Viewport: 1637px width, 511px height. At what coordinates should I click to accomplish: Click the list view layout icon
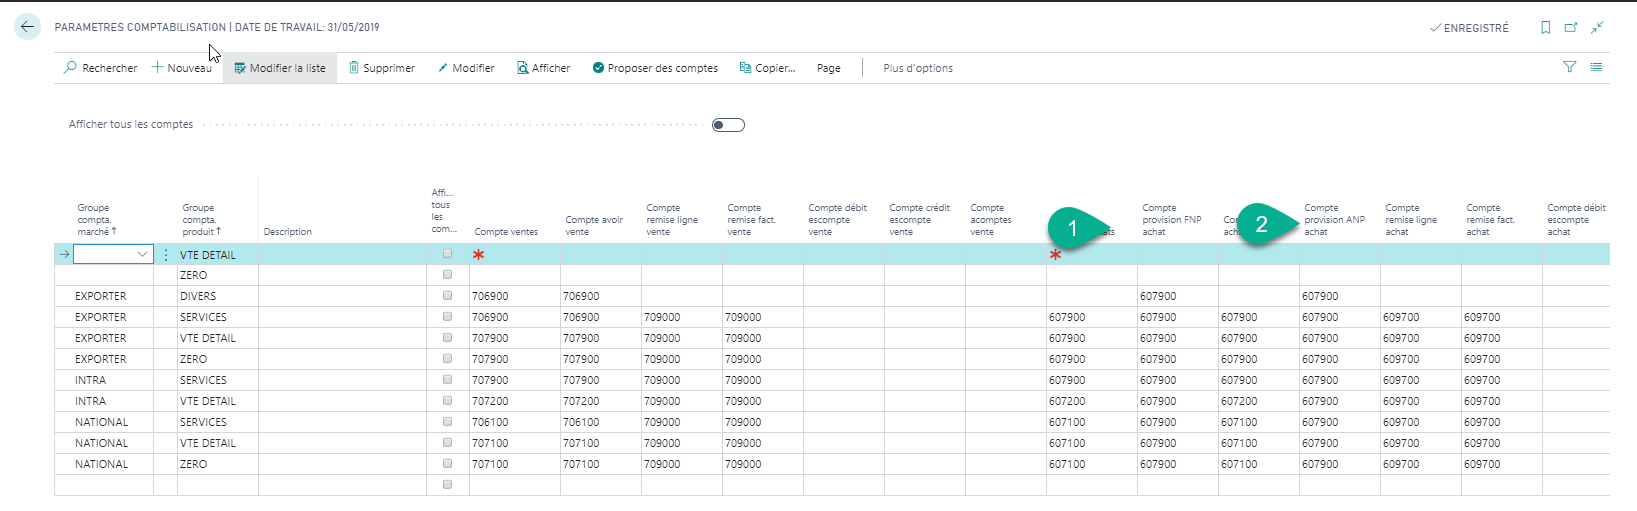[1596, 67]
